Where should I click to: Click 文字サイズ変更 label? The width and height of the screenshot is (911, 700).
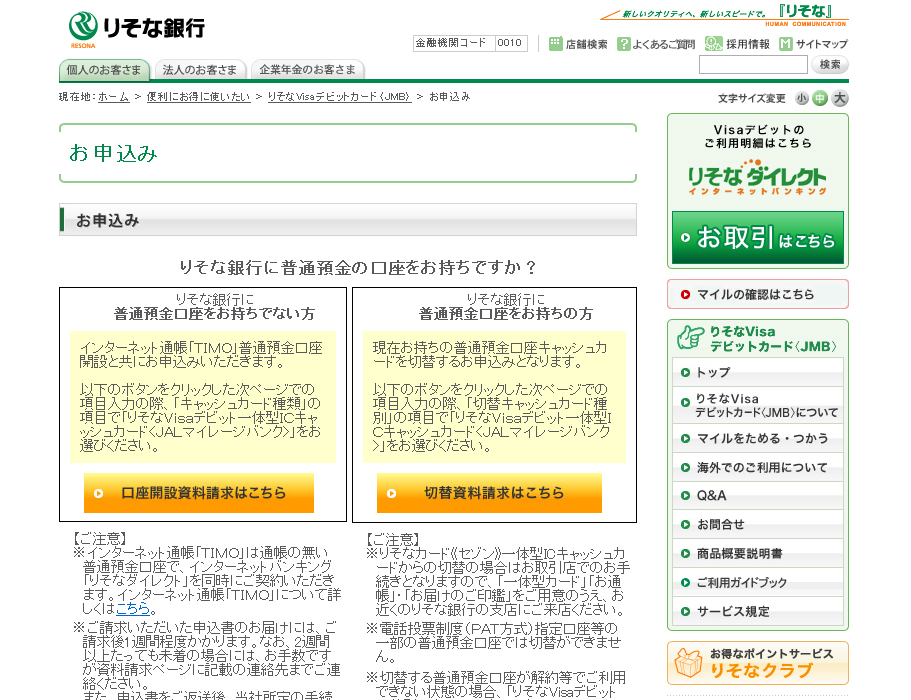point(752,99)
